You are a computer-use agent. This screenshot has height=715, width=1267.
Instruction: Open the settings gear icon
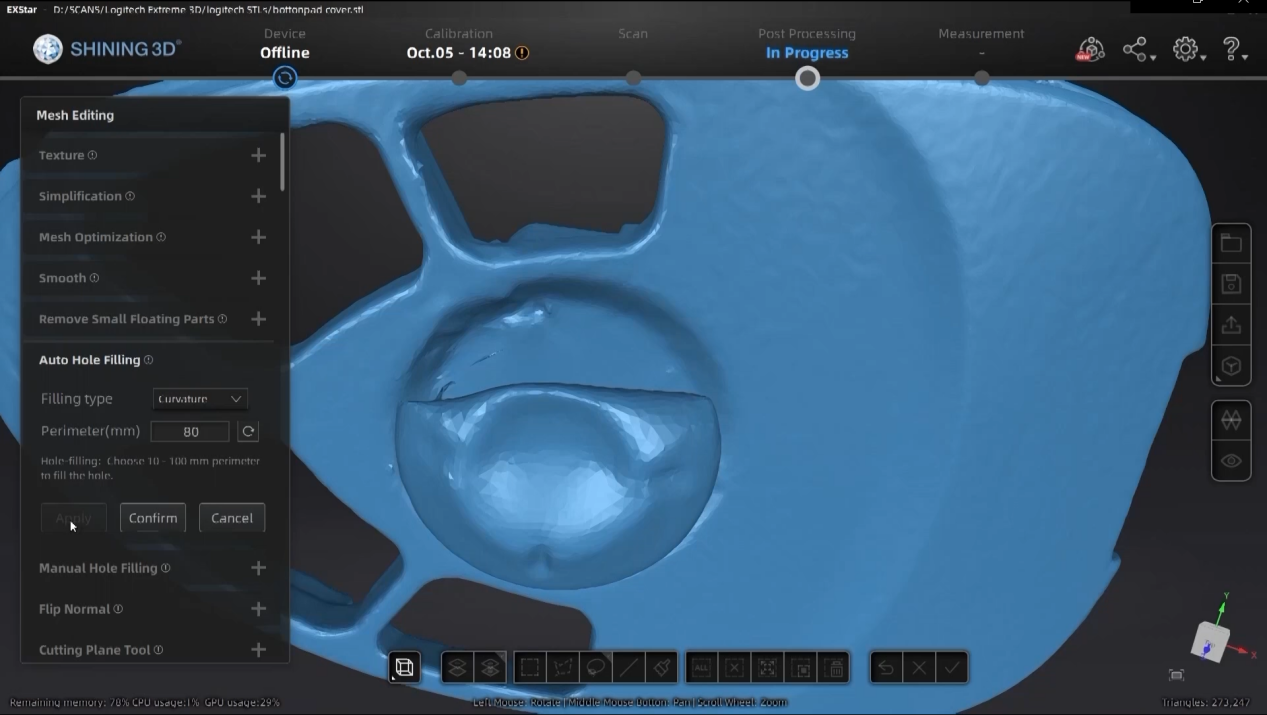[1185, 48]
